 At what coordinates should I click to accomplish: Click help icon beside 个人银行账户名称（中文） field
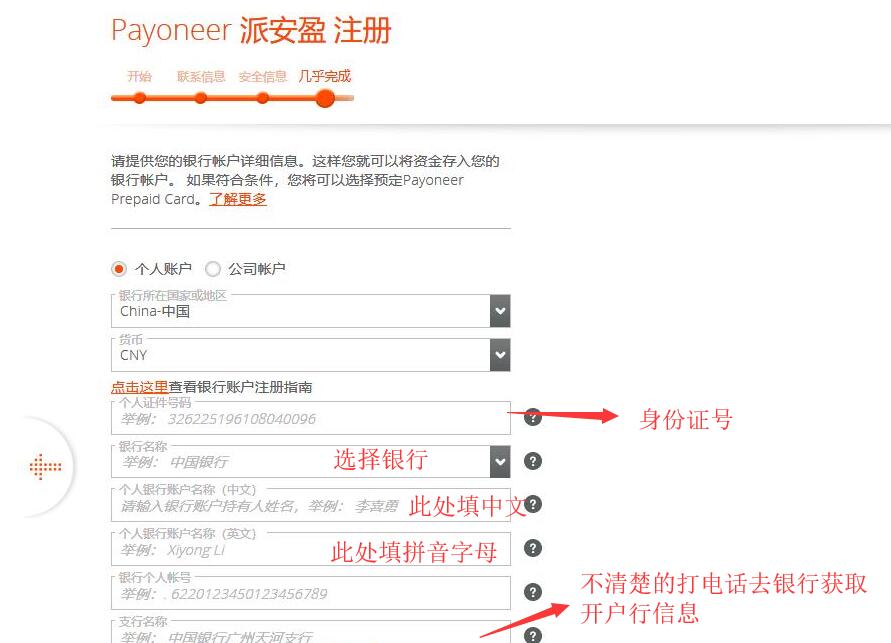[533, 504]
